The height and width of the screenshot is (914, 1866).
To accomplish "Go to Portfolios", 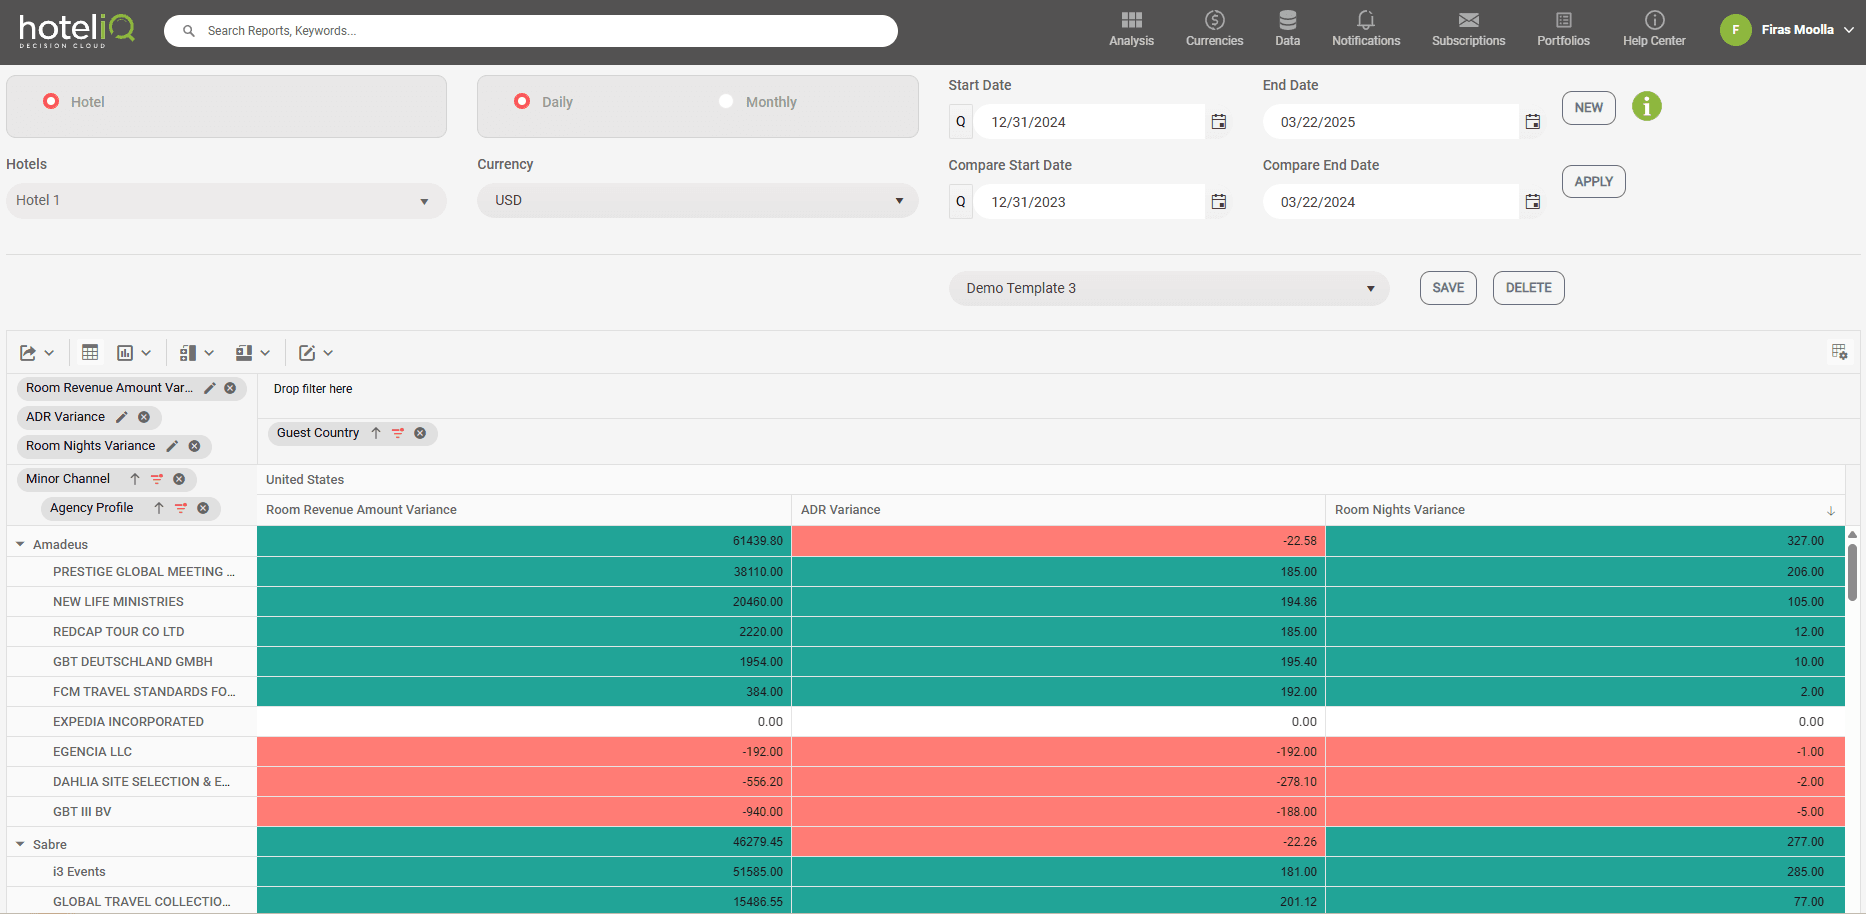I will (1563, 29).
